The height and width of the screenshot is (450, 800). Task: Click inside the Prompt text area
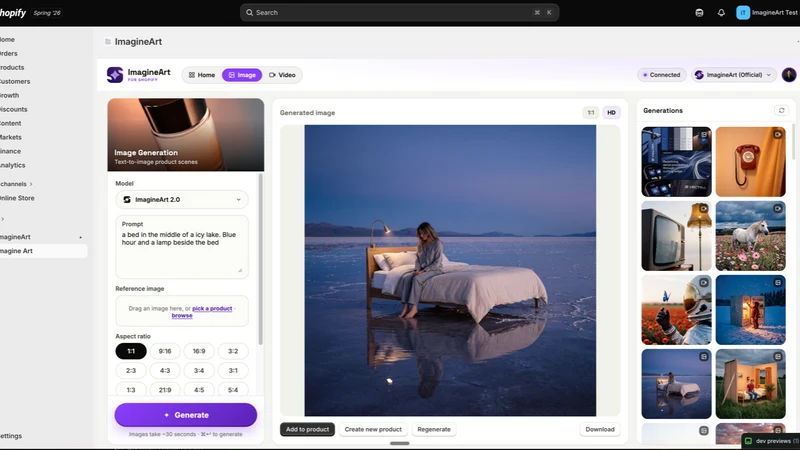click(x=182, y=247)
